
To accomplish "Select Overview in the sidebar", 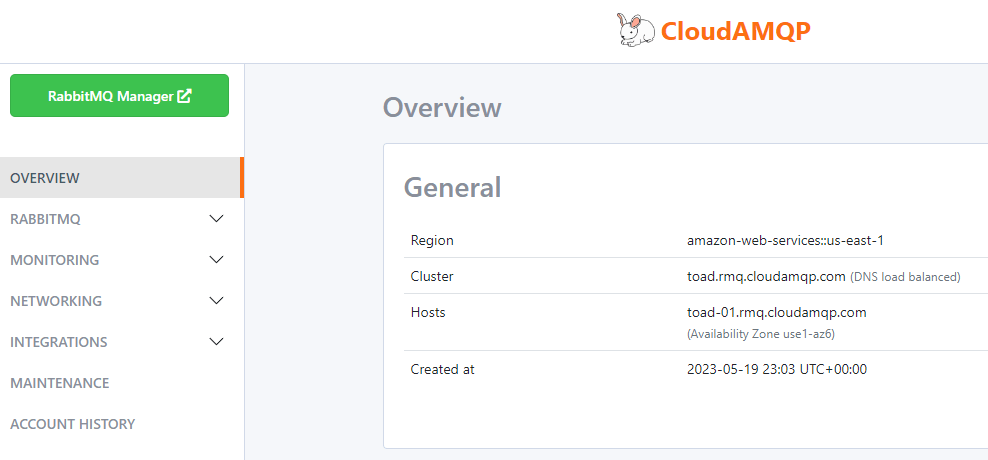I will coord(45,178).
